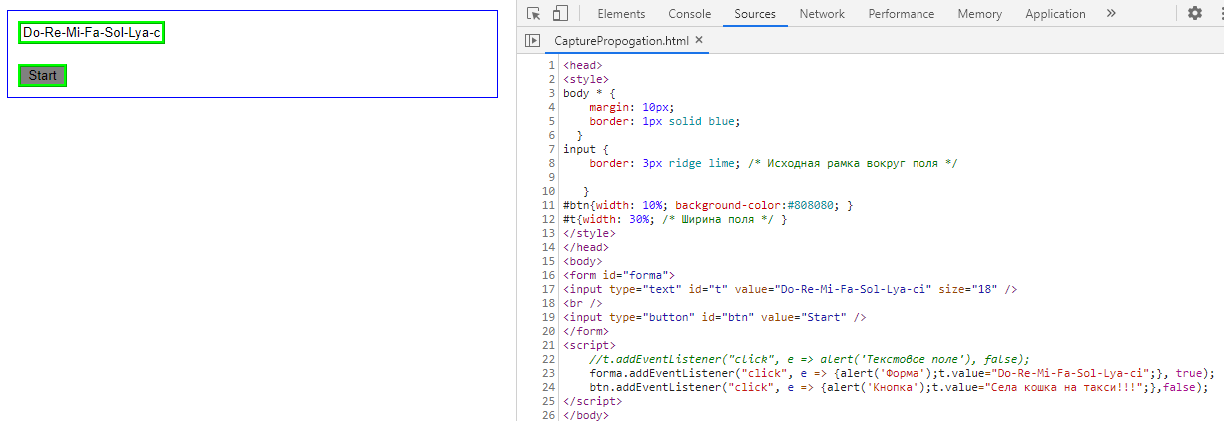Activate the inspect element picker icon
Image resolution: width=1224 pixels, height=421 pixels.
pyautogui.click(x=534, y=14)
